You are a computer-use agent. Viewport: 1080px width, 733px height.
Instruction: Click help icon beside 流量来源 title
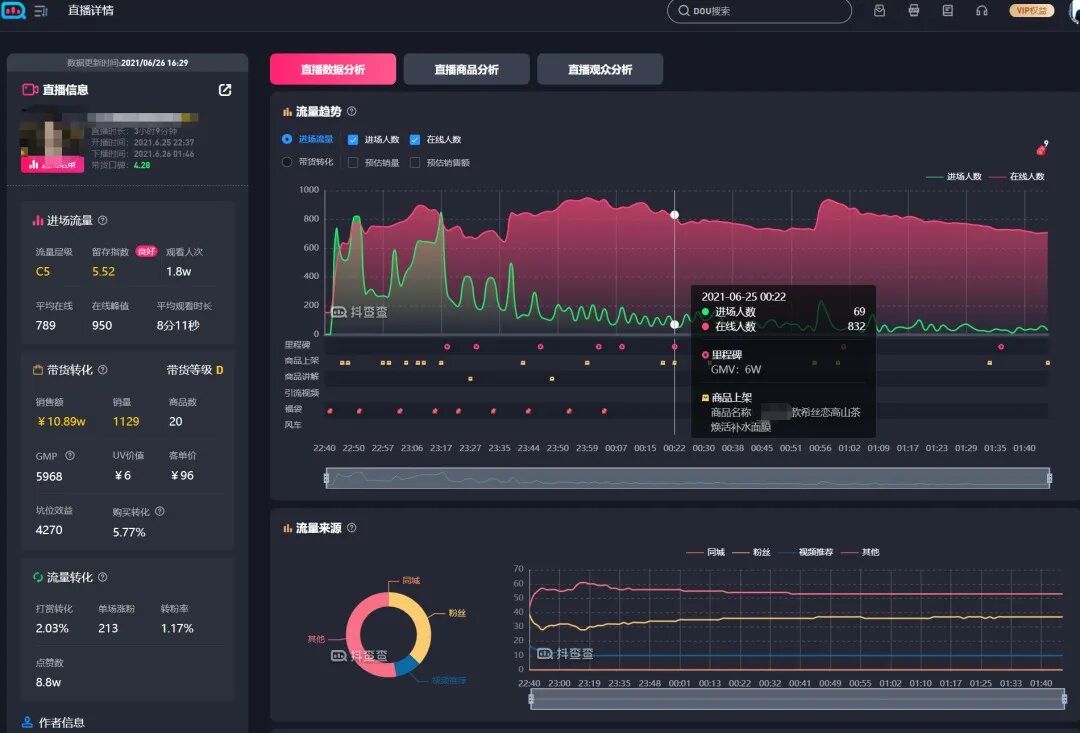(x=352, y=528)
